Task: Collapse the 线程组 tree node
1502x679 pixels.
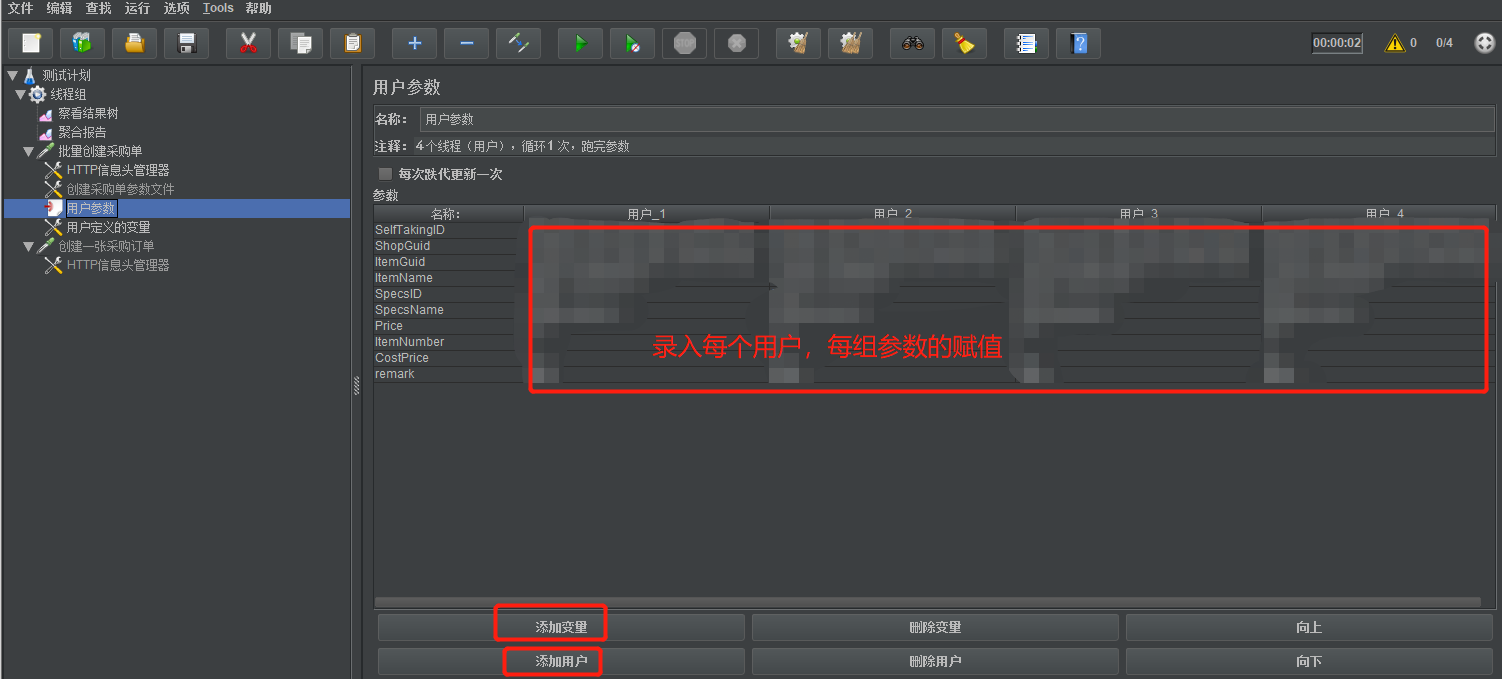Action: (x=20, y=94)
